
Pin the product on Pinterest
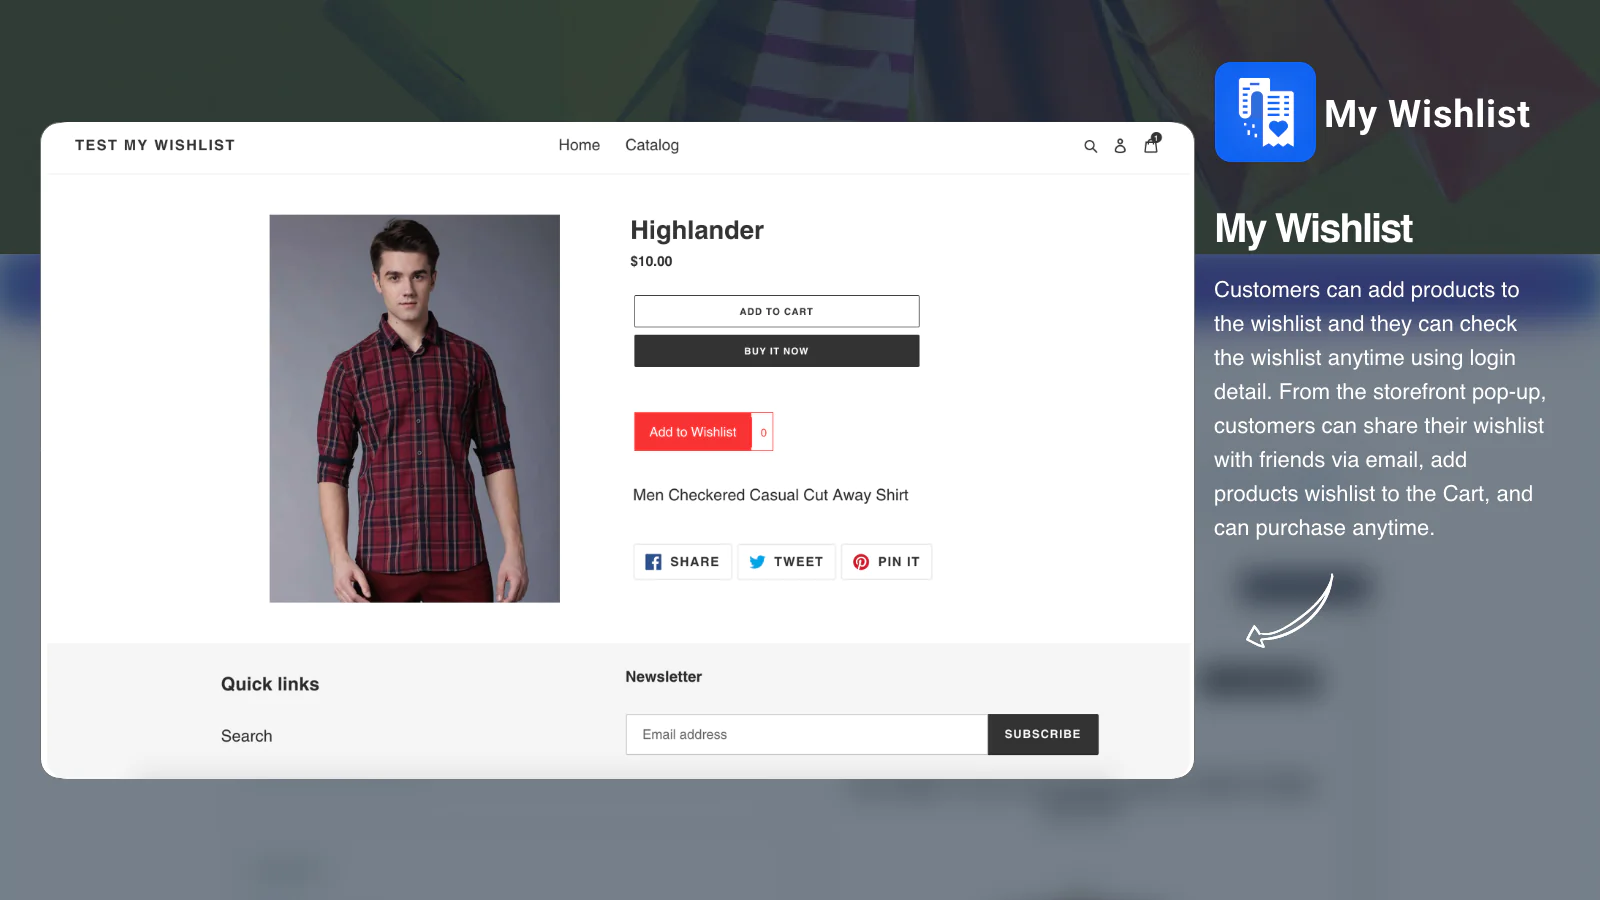pyautogui.click(x=886, y=562)
